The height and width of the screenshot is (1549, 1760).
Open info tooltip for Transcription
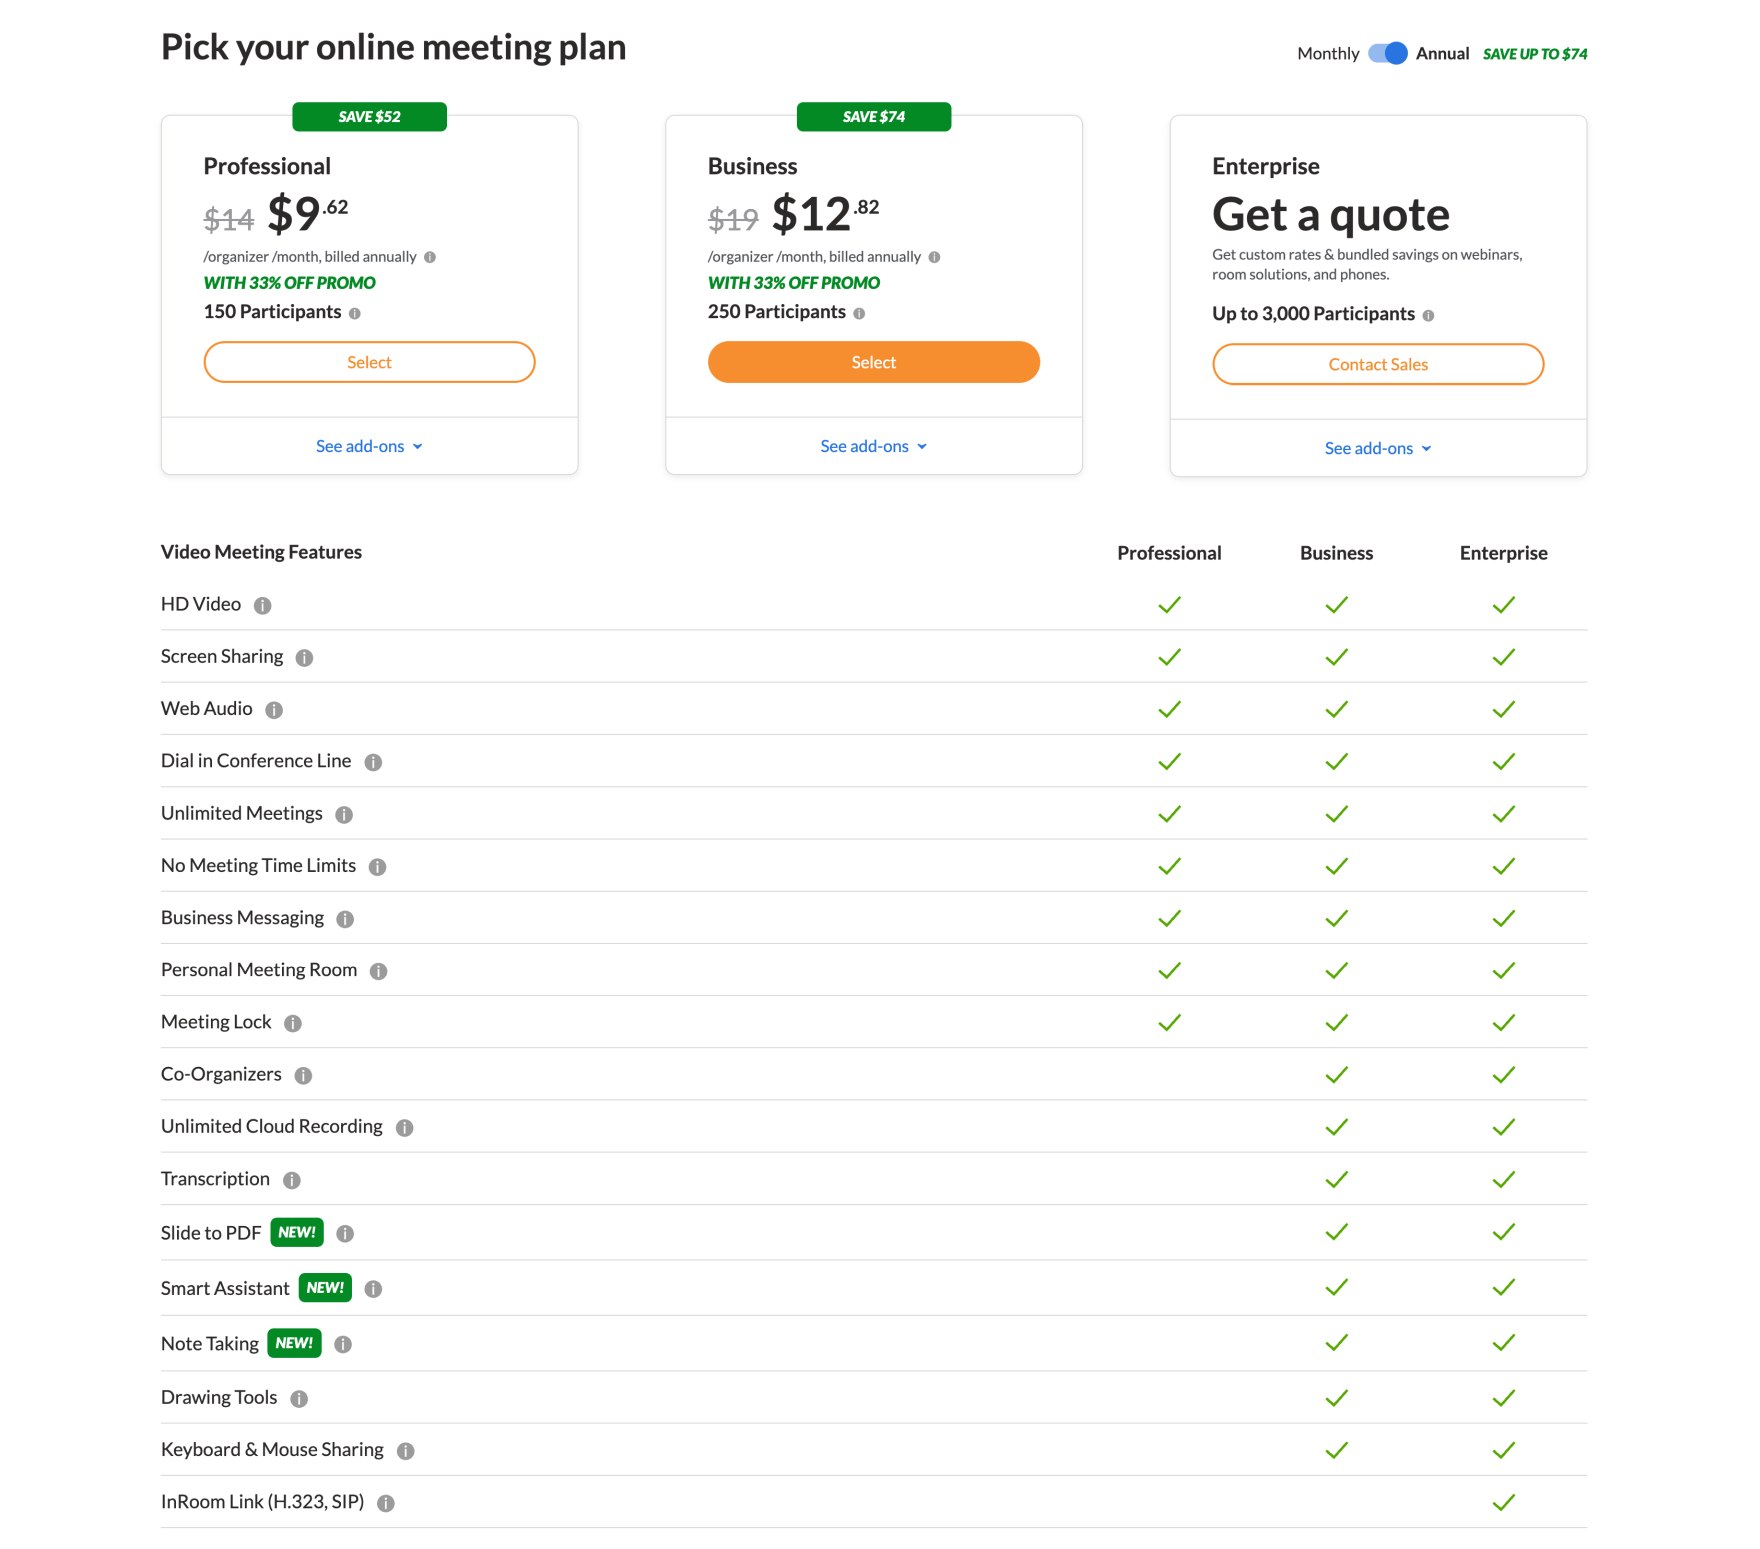292,1180
